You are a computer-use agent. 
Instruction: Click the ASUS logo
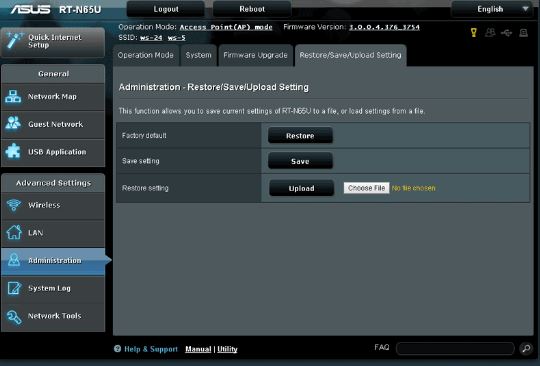click(30, 9)
